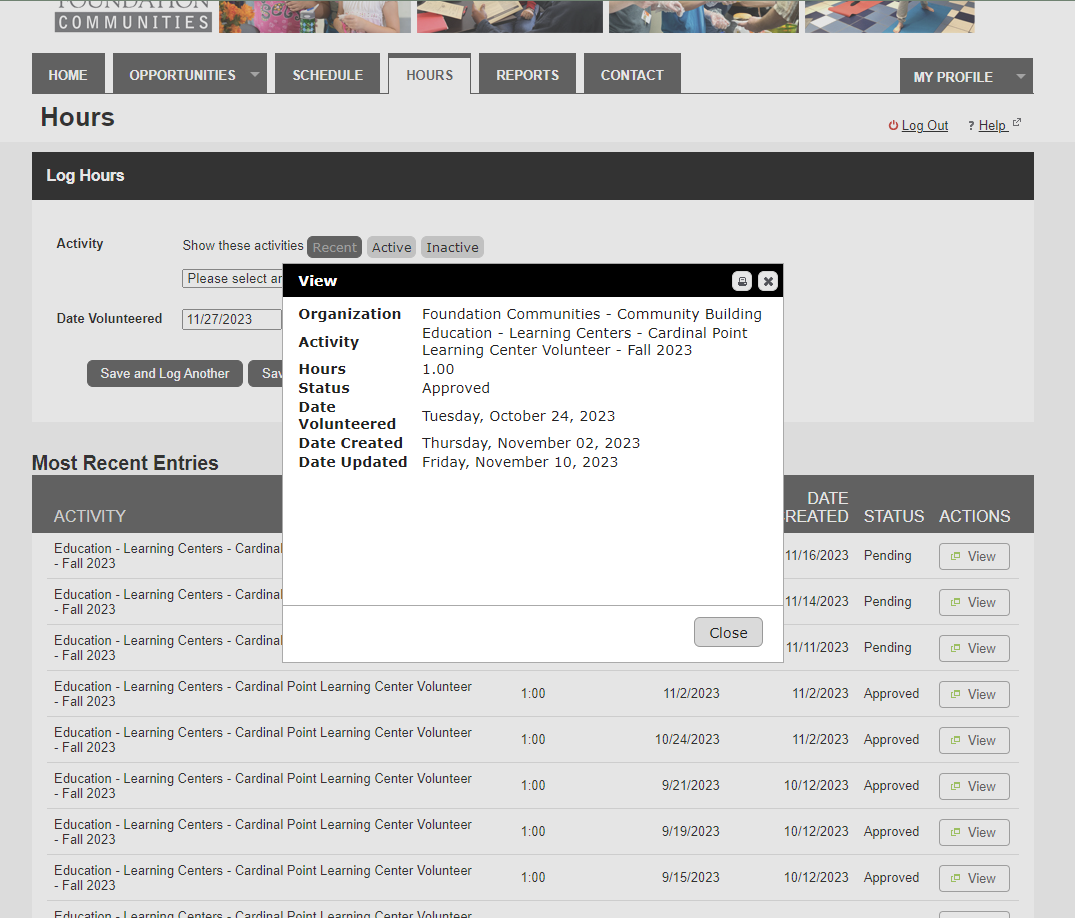This screenshot has height=918, width=1075.
Task: Click the red Log Out power icon
Action: coord(893,125)
